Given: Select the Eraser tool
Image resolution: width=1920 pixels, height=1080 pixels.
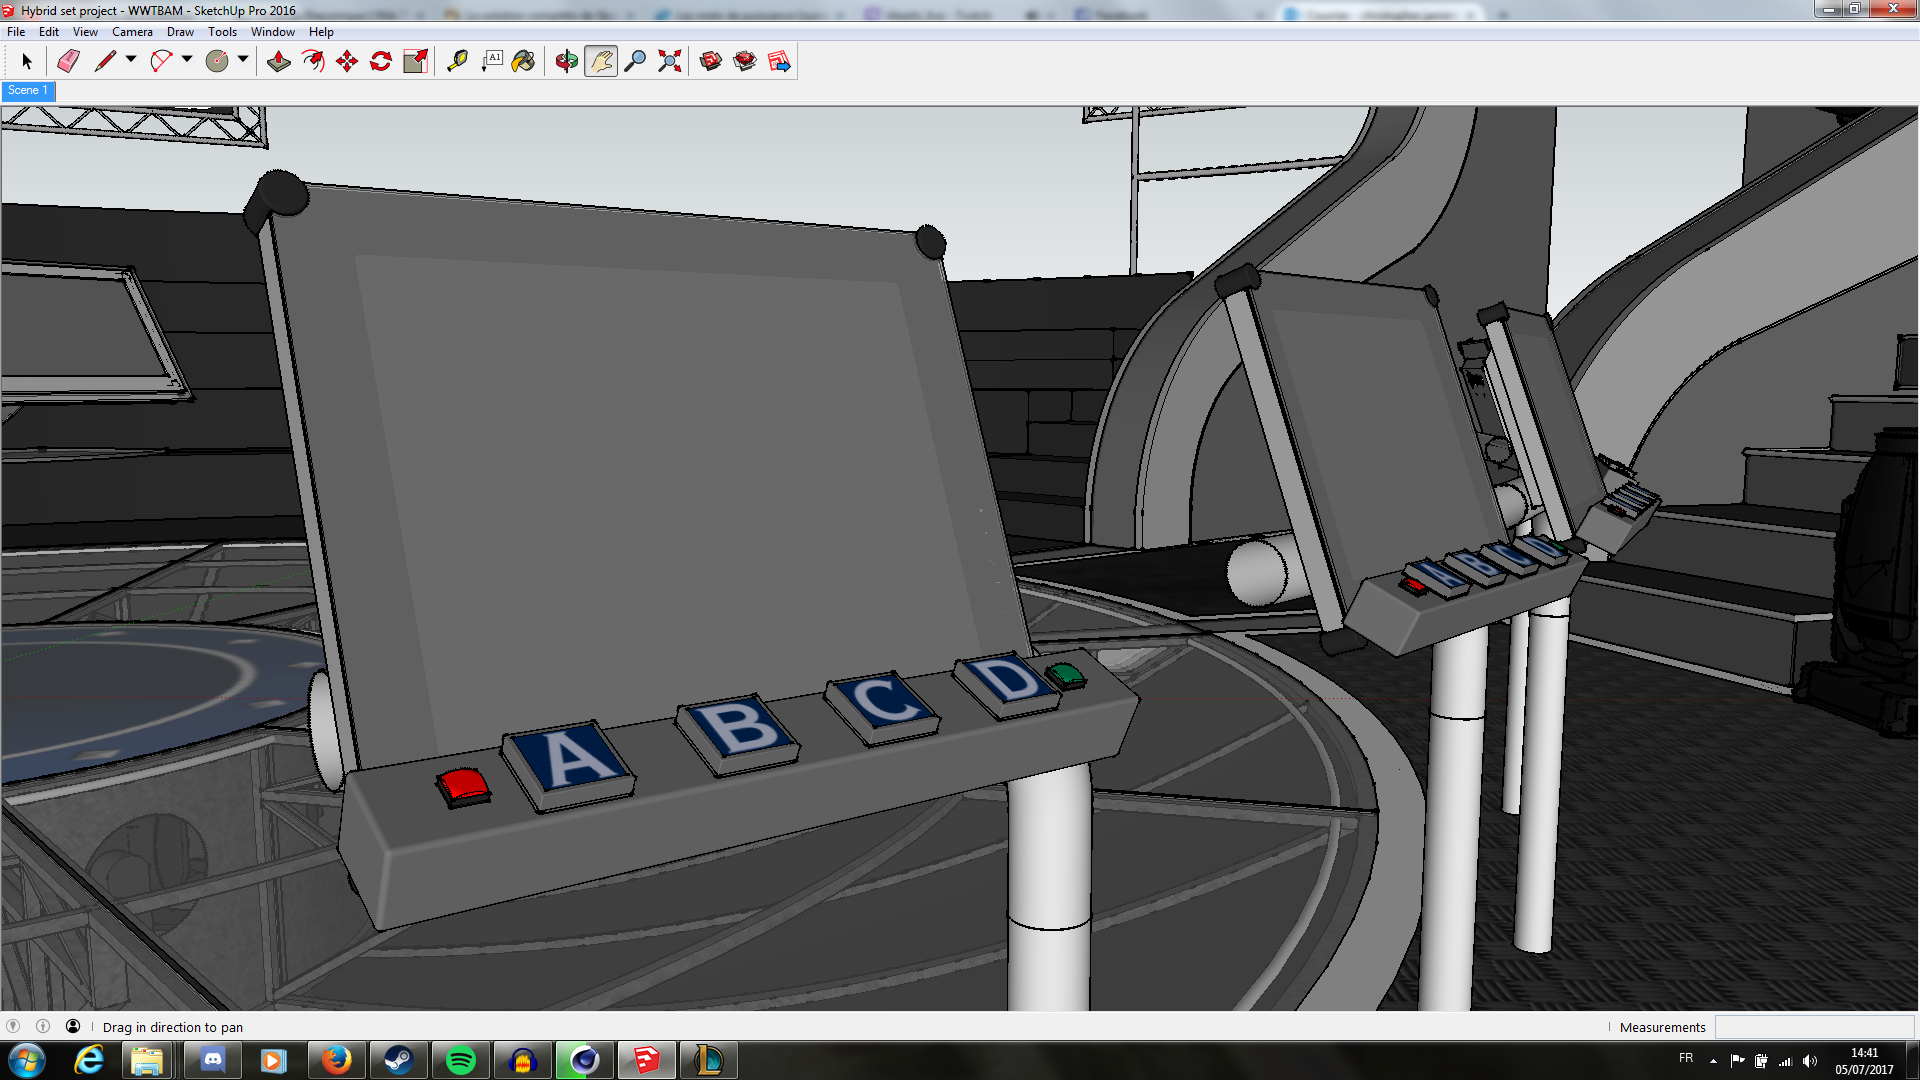Looking at the screenshot, I should 68,62.
